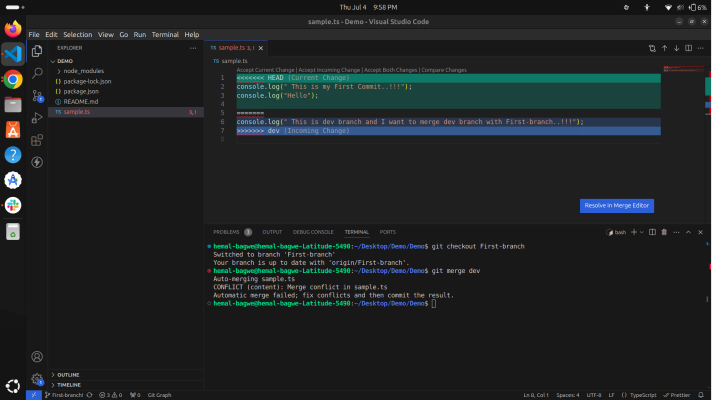Open the Selection menu
Image resolution: width=712 pixels, height=400 pixels.
[78, 35]
